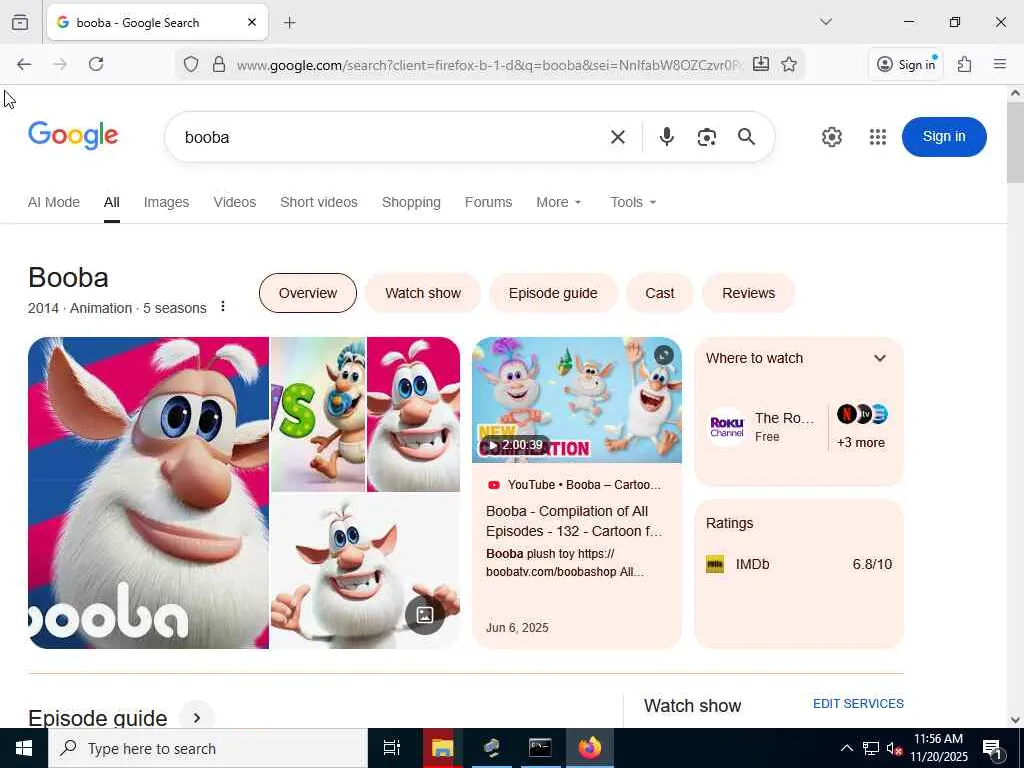
Task: Click in the Google search input field
Action: pos(392,137)
